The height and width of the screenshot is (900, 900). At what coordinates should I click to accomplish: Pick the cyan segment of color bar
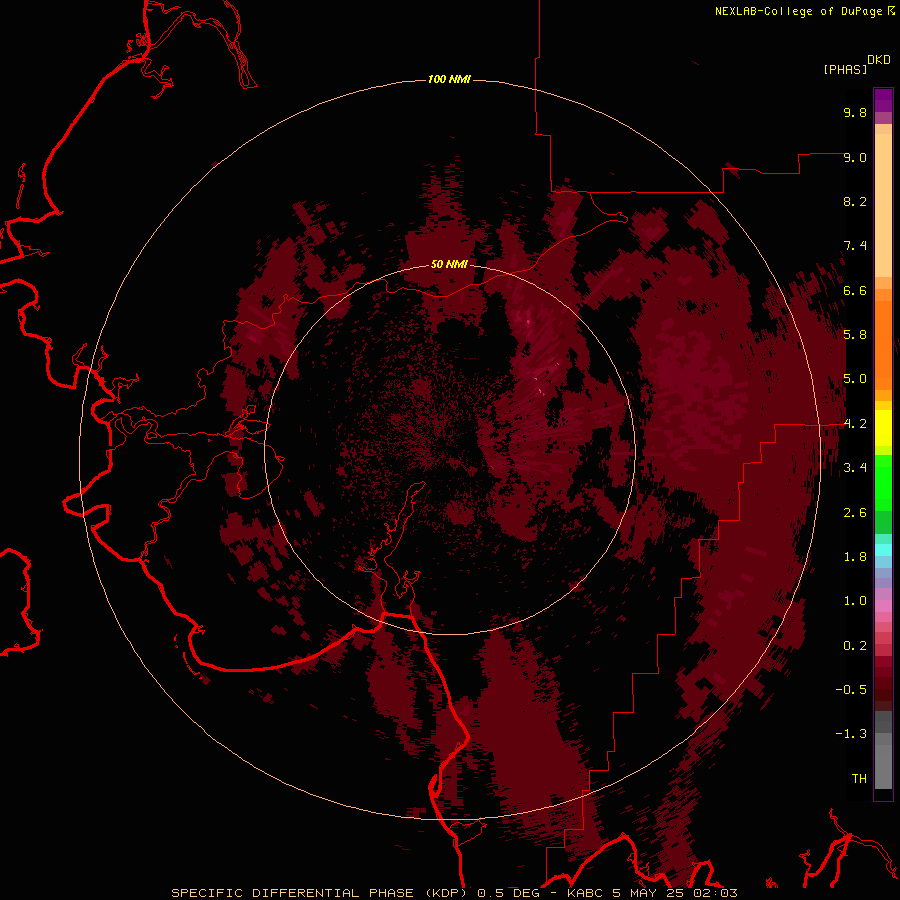pos(883,550)
